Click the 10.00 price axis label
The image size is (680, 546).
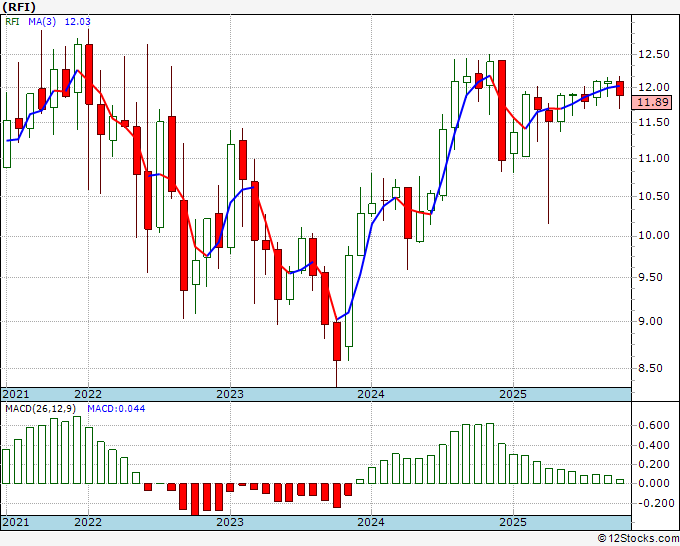(x=654, y=235)
